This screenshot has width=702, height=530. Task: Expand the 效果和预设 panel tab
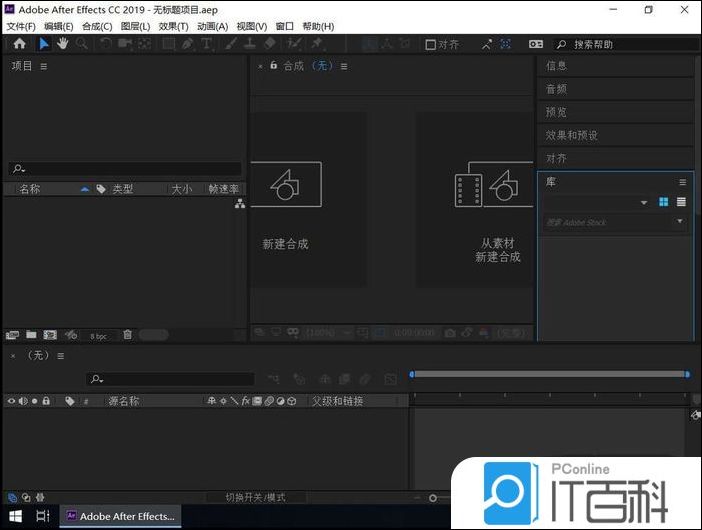pyautogui.click(x=572, y=135)
